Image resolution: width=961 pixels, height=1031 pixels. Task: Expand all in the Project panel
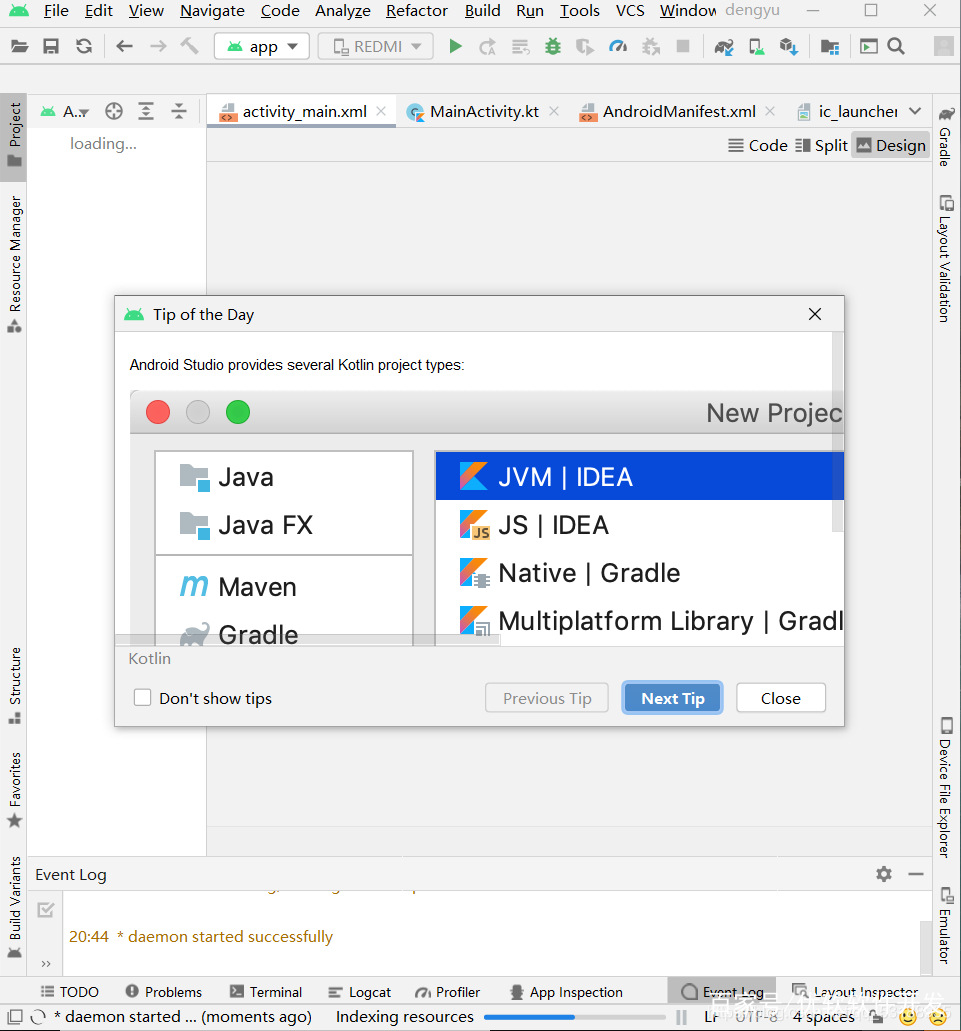click(146, 112)
